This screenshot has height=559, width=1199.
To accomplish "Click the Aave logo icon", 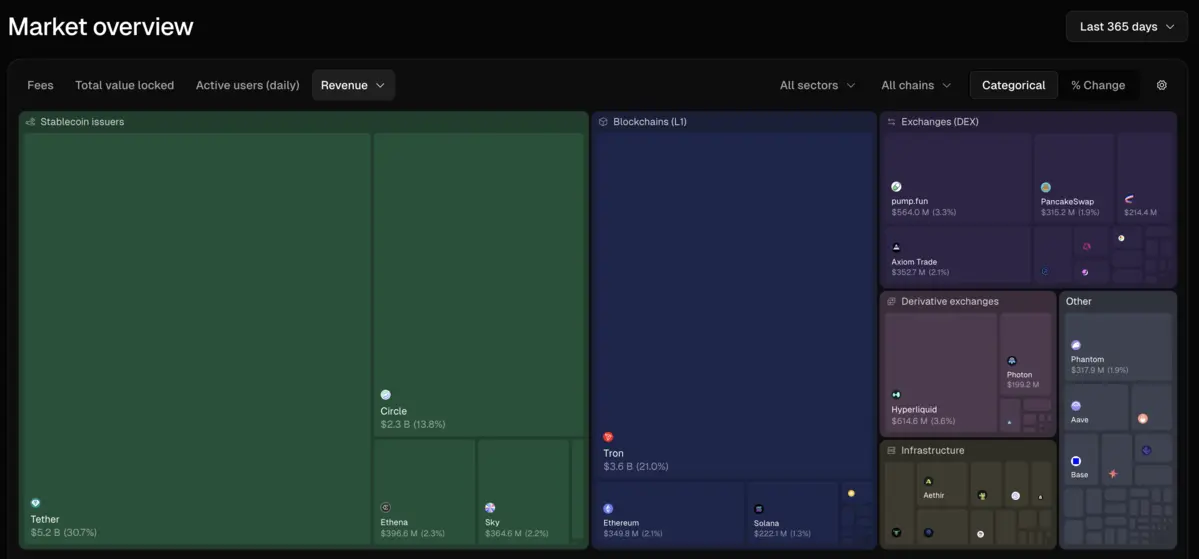I will (1076, 406).
